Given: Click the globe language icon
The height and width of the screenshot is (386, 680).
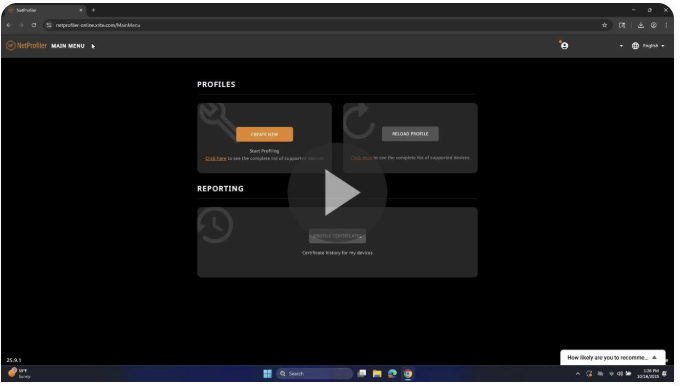Looking at the screenshot, I should click(635, 46).
